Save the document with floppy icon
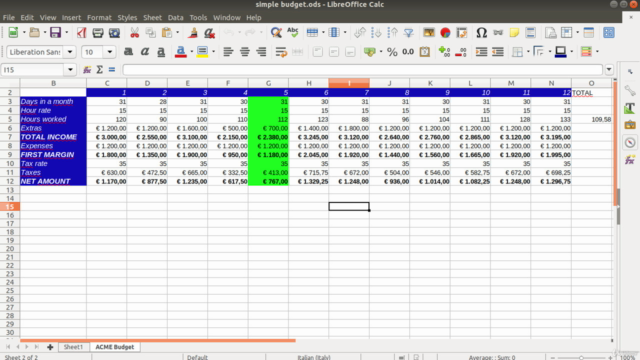The height and width of the screenshot is (360, 640). (x=55, y=33)
